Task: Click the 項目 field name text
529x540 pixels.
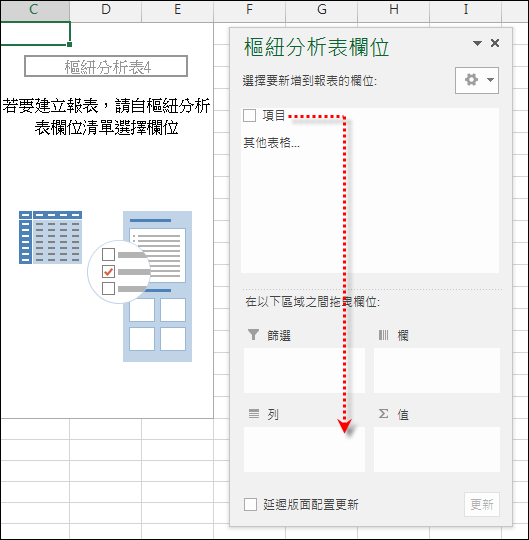Action: point(274,115)
